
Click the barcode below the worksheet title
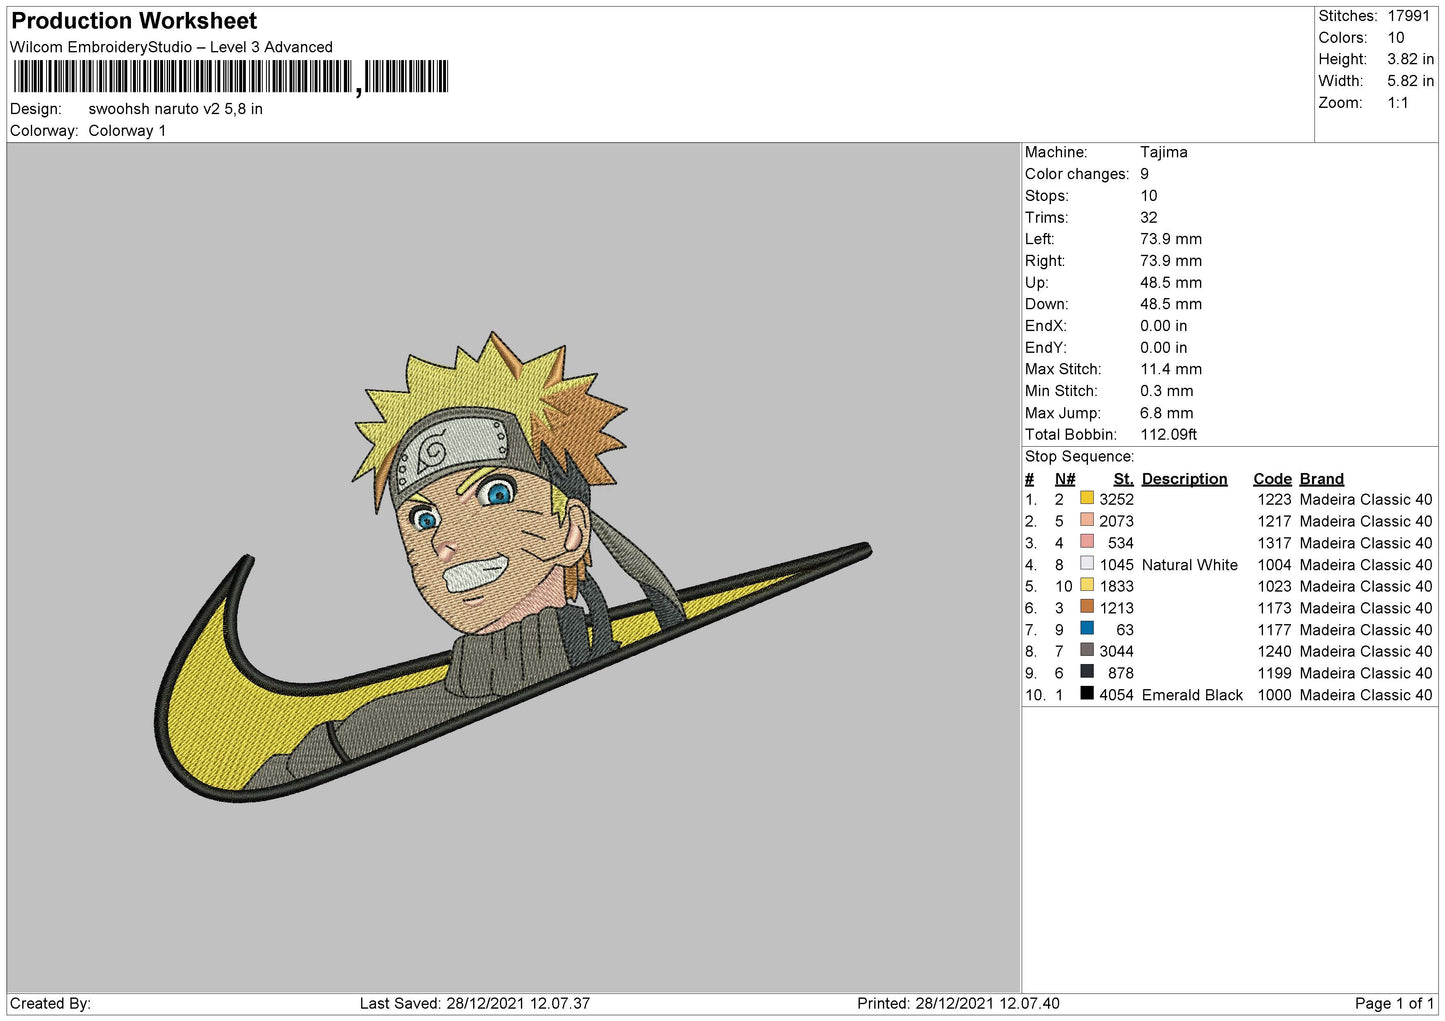point(231,77)
